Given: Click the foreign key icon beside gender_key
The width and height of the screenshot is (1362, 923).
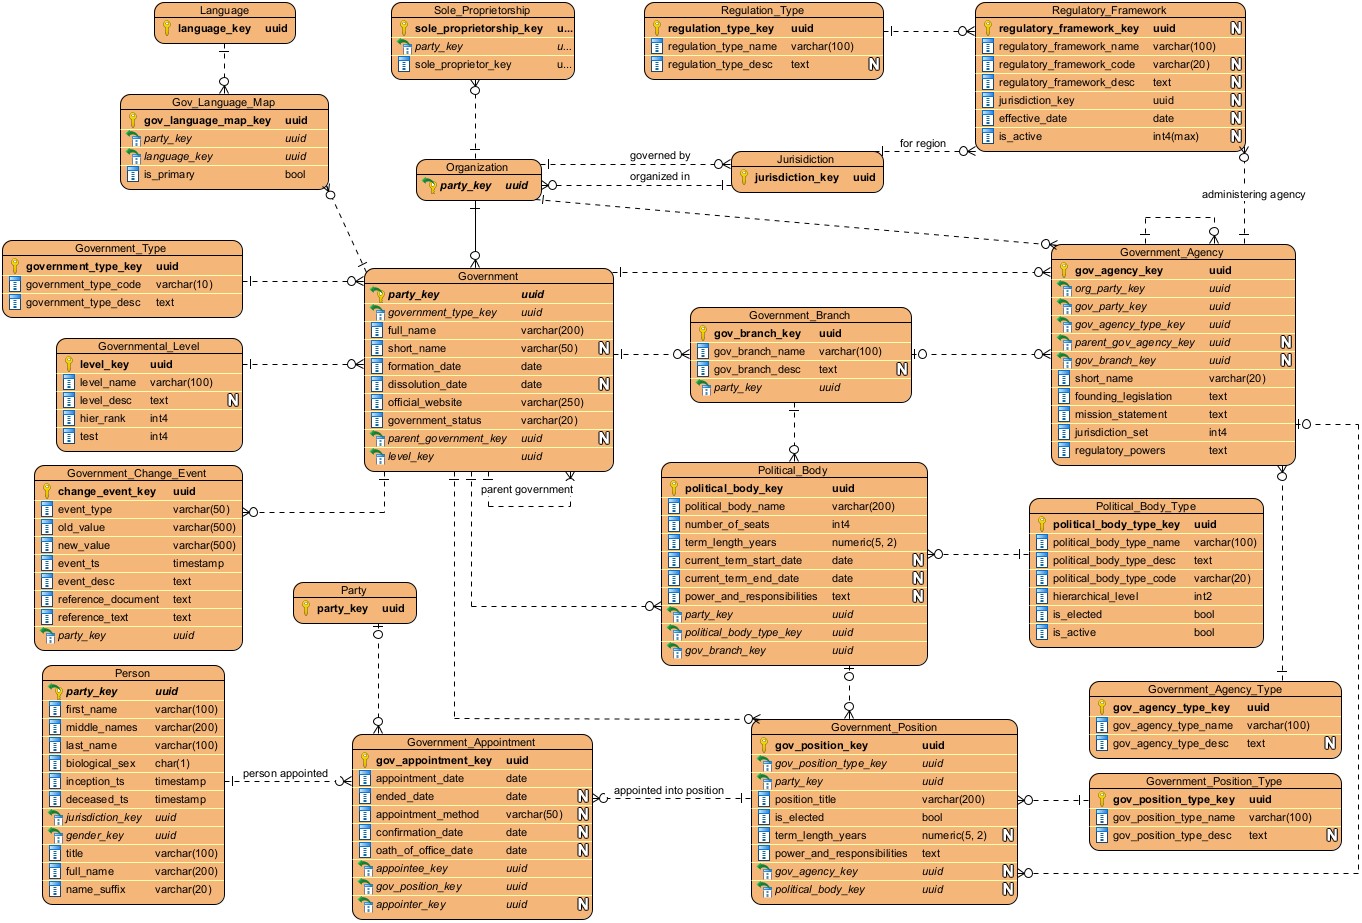Looking at the screenshot, I should tap(55, 836).
